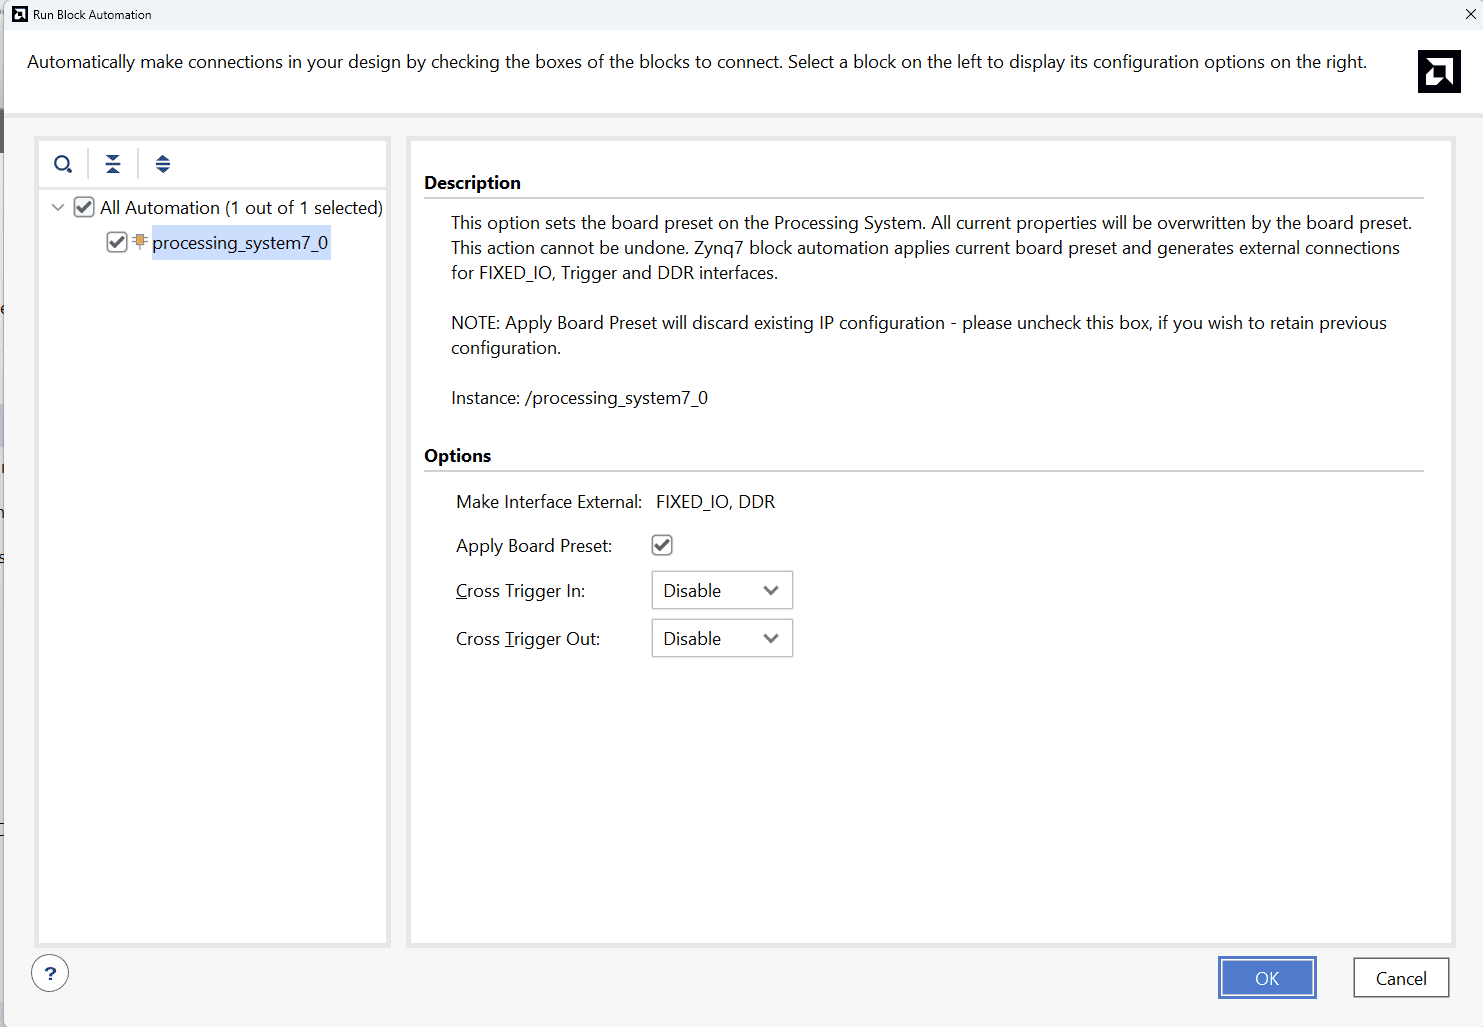
Task: Uncheck the Apply Board Preset checkbox
Action: pyautogui.click(x=662, y=545)
